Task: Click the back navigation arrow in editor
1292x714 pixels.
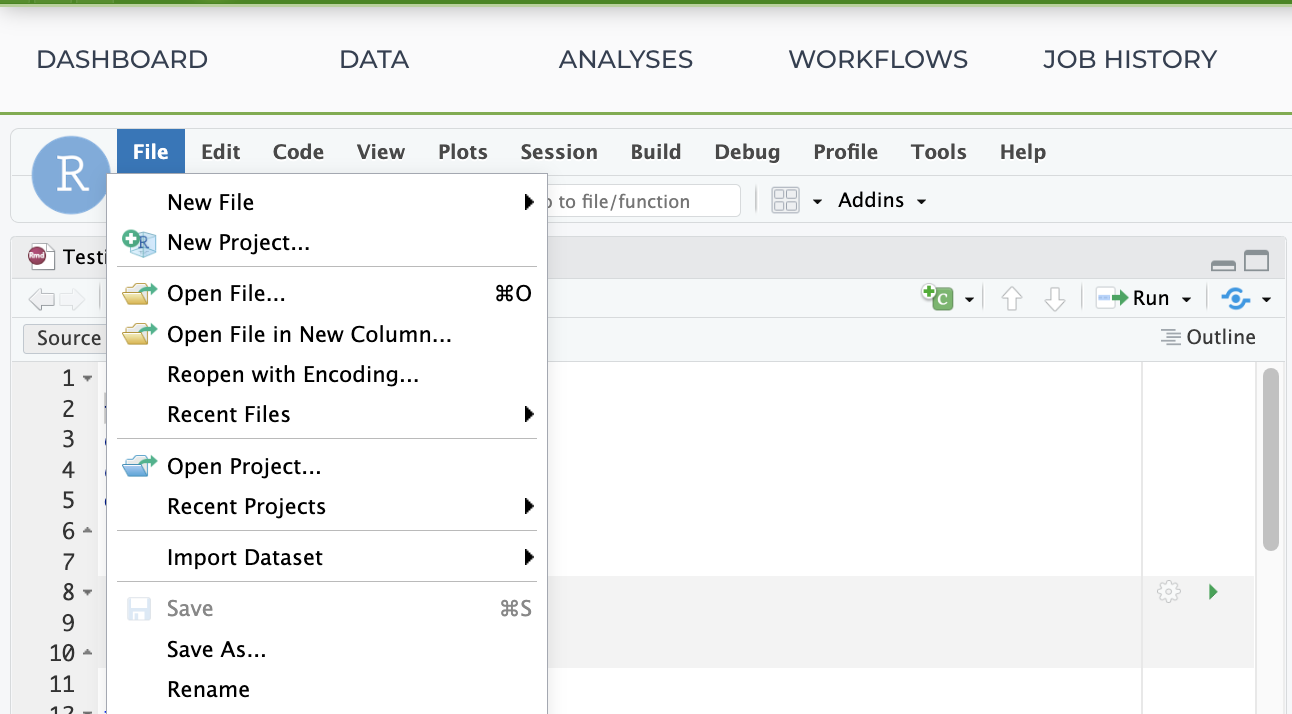Action: point(42,298)
